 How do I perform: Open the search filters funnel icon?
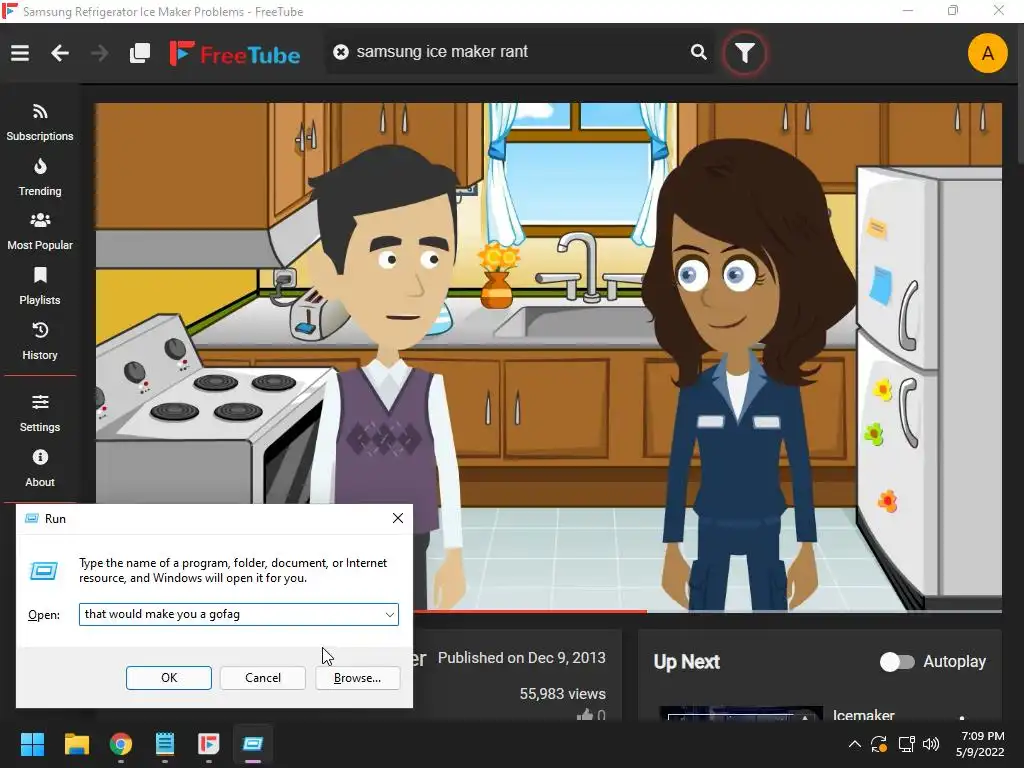click(x=744, y=53)
